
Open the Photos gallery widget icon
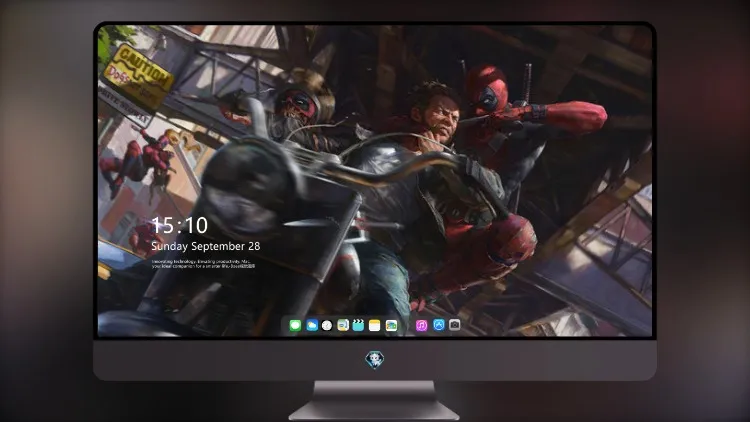point(391,326)
